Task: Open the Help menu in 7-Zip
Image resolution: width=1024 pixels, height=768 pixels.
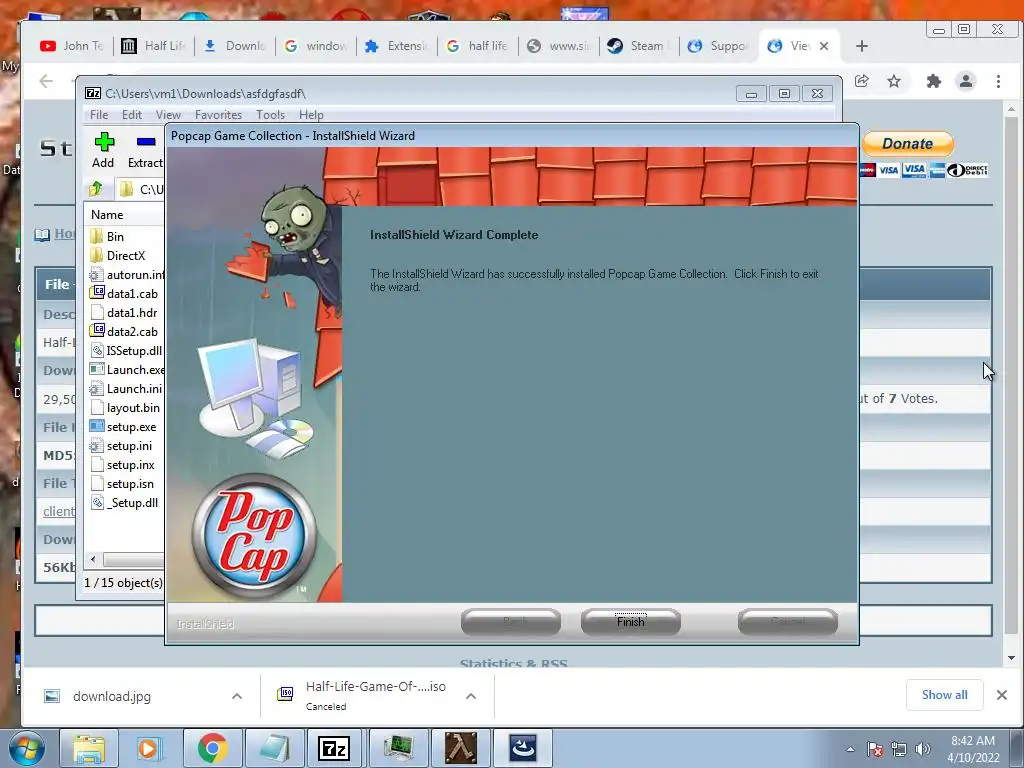Action: tap(311, 114)
